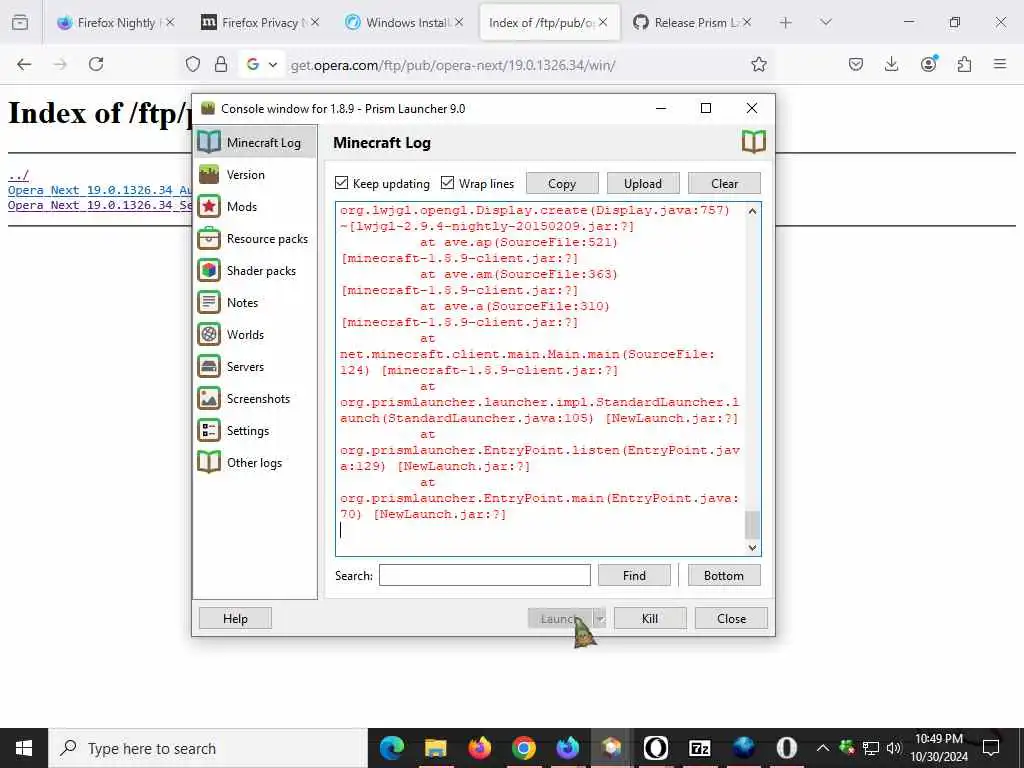Viewport: 1024px width, 768px height.
Task: Click the log scrollbar down arrow
Action: tap(752, 547)
